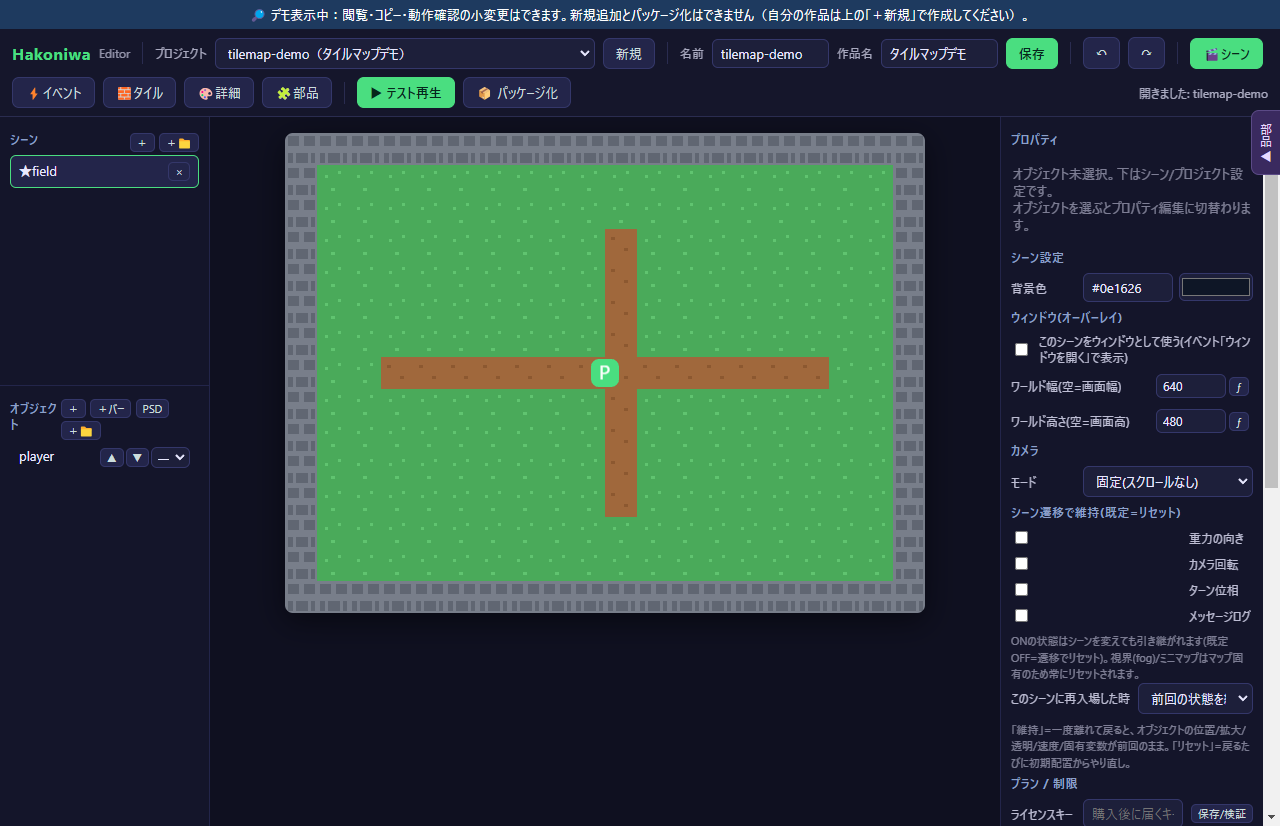1280x826 pixels.
Task: Focus the 作品名 title field
Action: point(939,54)
